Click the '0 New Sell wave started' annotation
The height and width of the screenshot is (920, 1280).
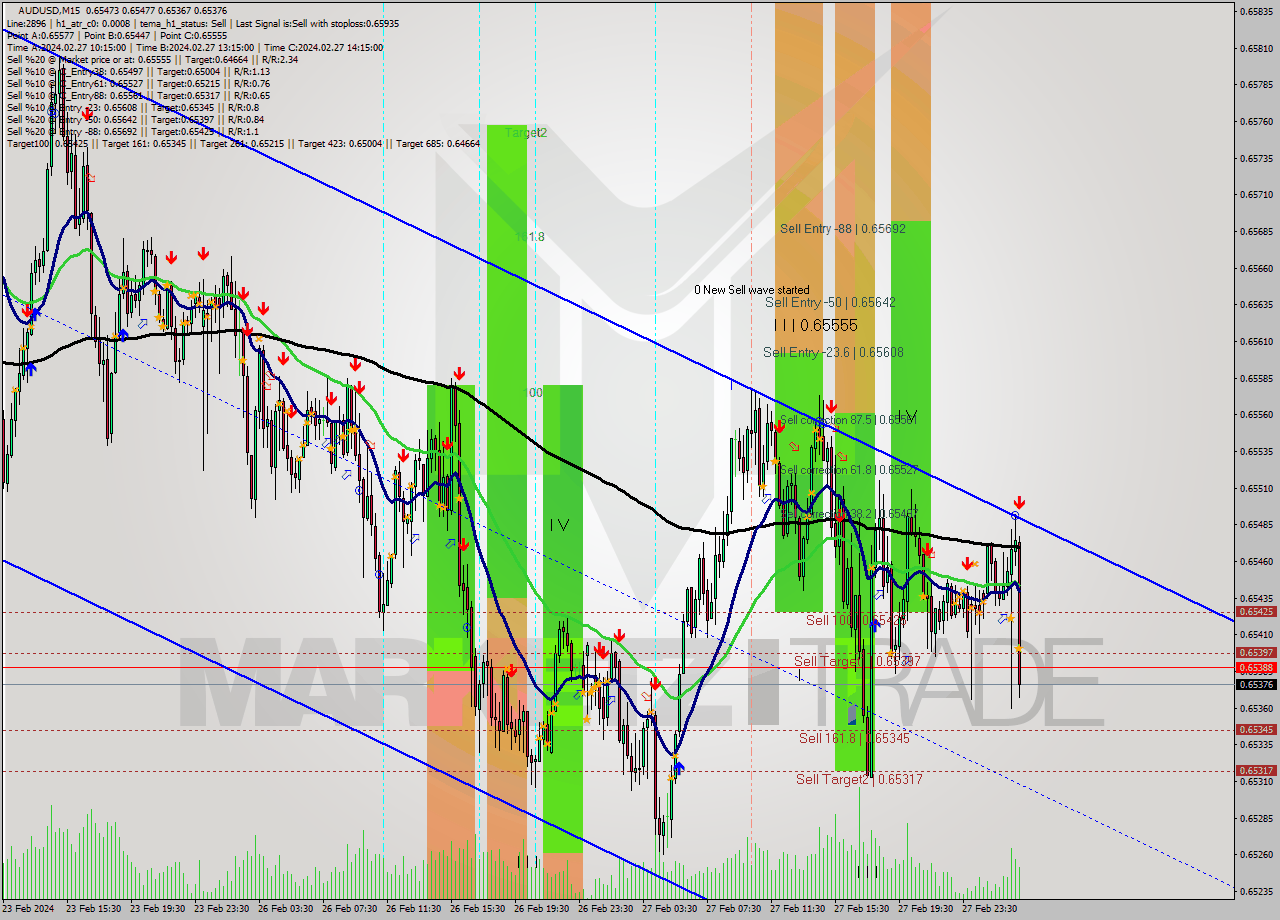[x=752, y=290]
